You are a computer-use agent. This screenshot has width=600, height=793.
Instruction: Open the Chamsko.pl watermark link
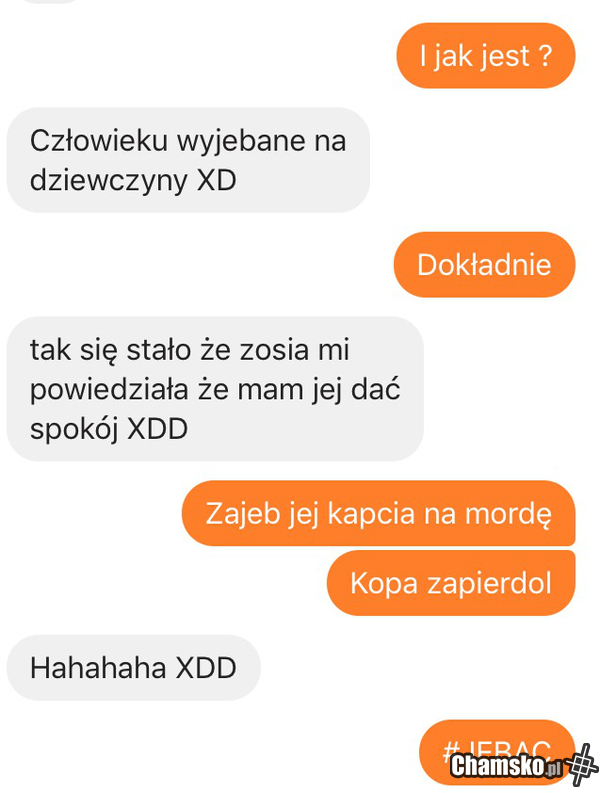point(506,765)
